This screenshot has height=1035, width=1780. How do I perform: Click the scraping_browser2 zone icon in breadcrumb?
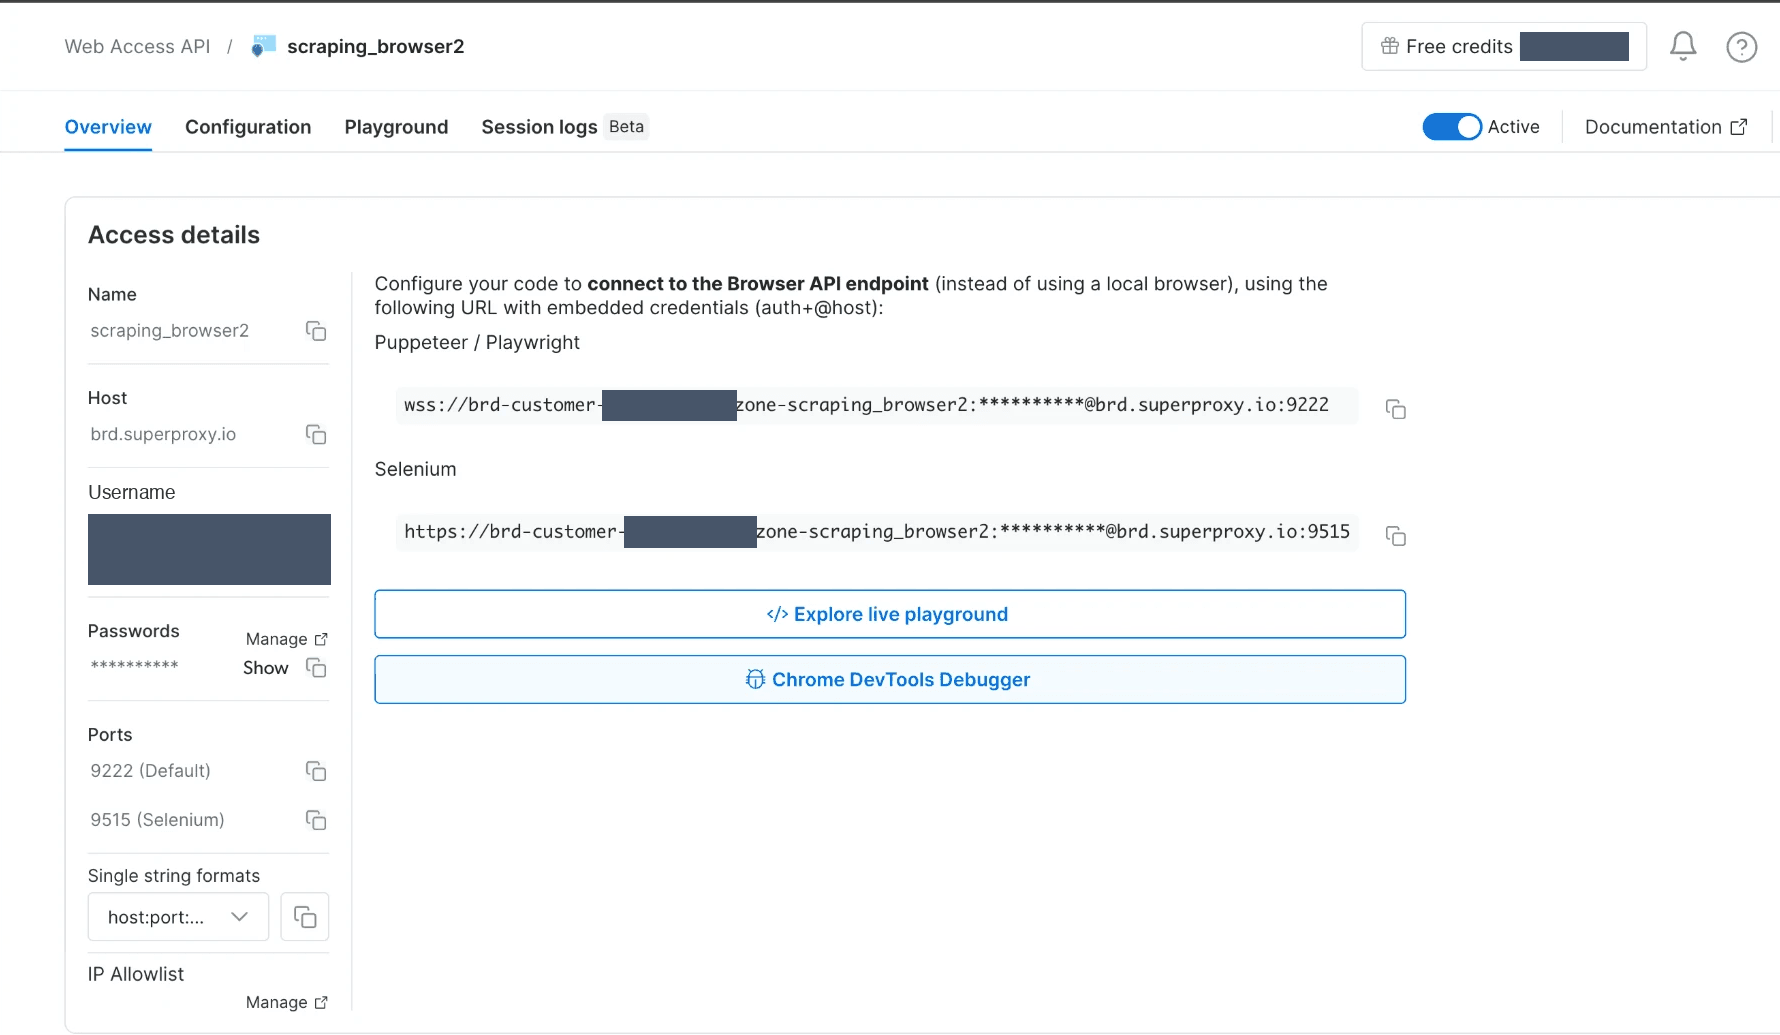pyautogui.click(x=263, y=46)
